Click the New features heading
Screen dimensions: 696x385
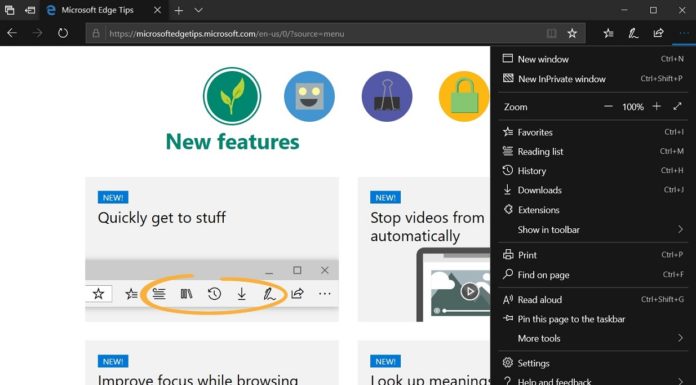tap(233, 142)
